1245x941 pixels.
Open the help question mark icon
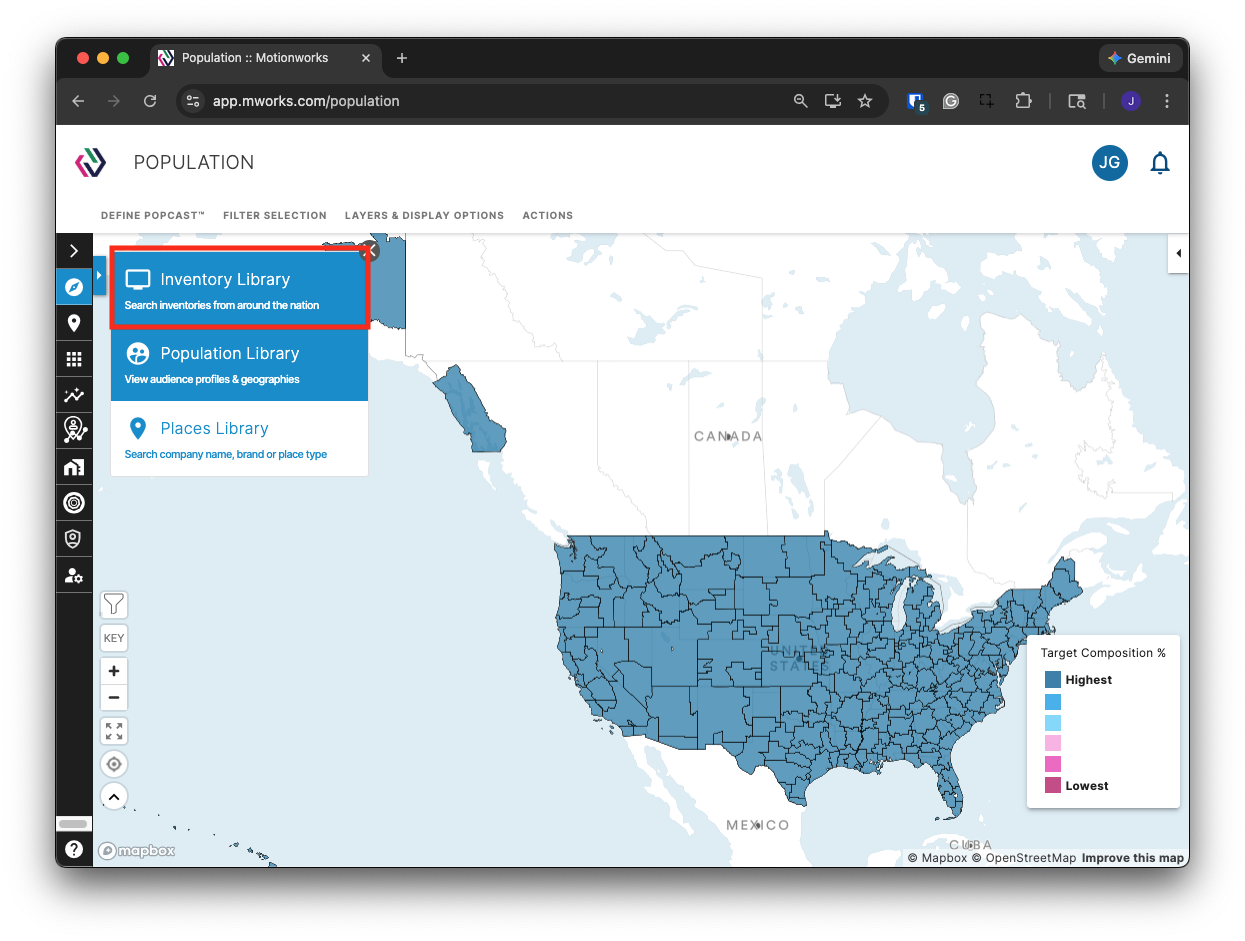click(x=74, y=849)
